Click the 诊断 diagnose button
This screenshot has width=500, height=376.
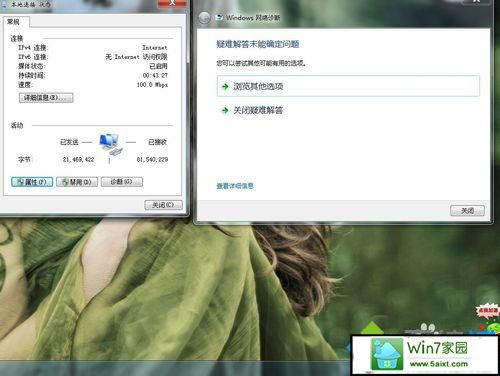(x=122, y=182)
